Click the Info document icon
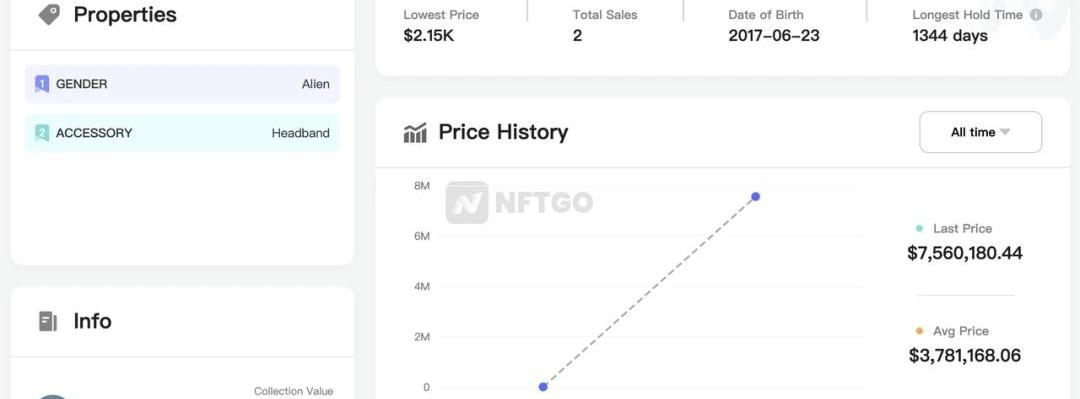This screenshot has height=399, width=1080. pos(48,321)
